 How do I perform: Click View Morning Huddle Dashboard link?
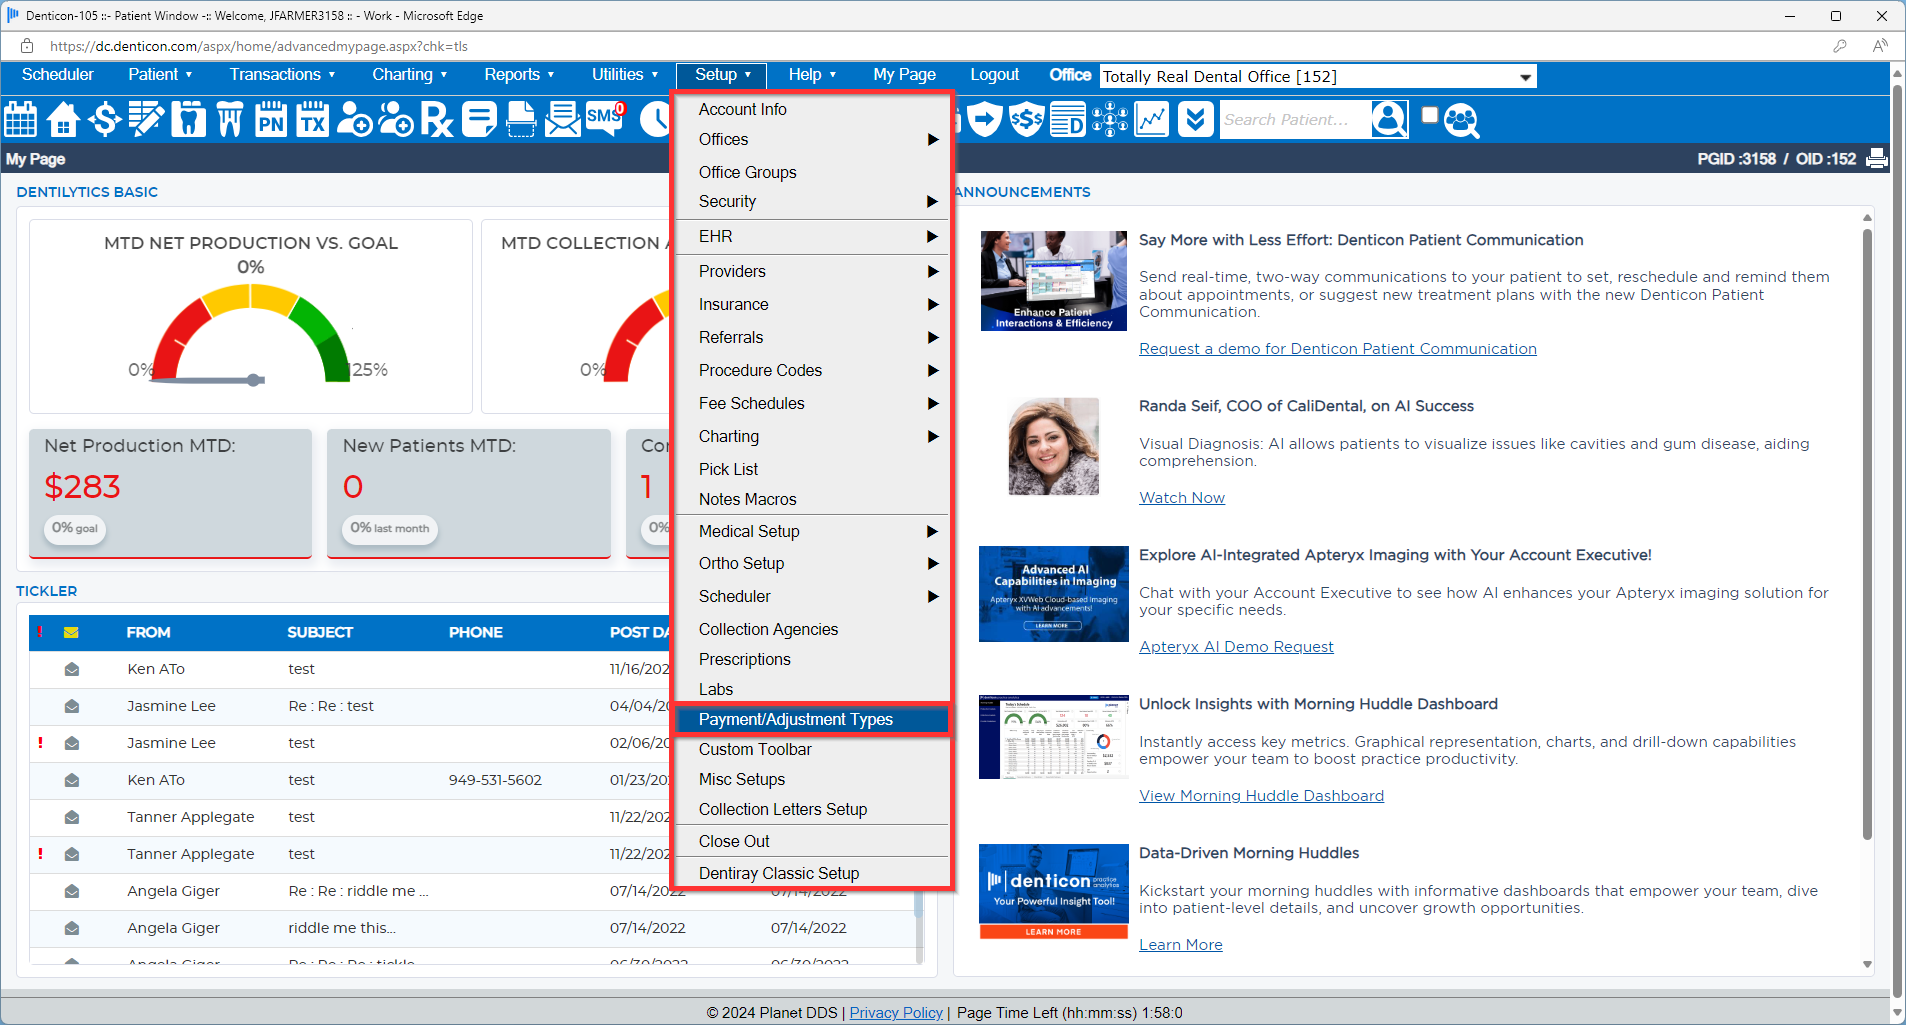(x=1261, y=796)
